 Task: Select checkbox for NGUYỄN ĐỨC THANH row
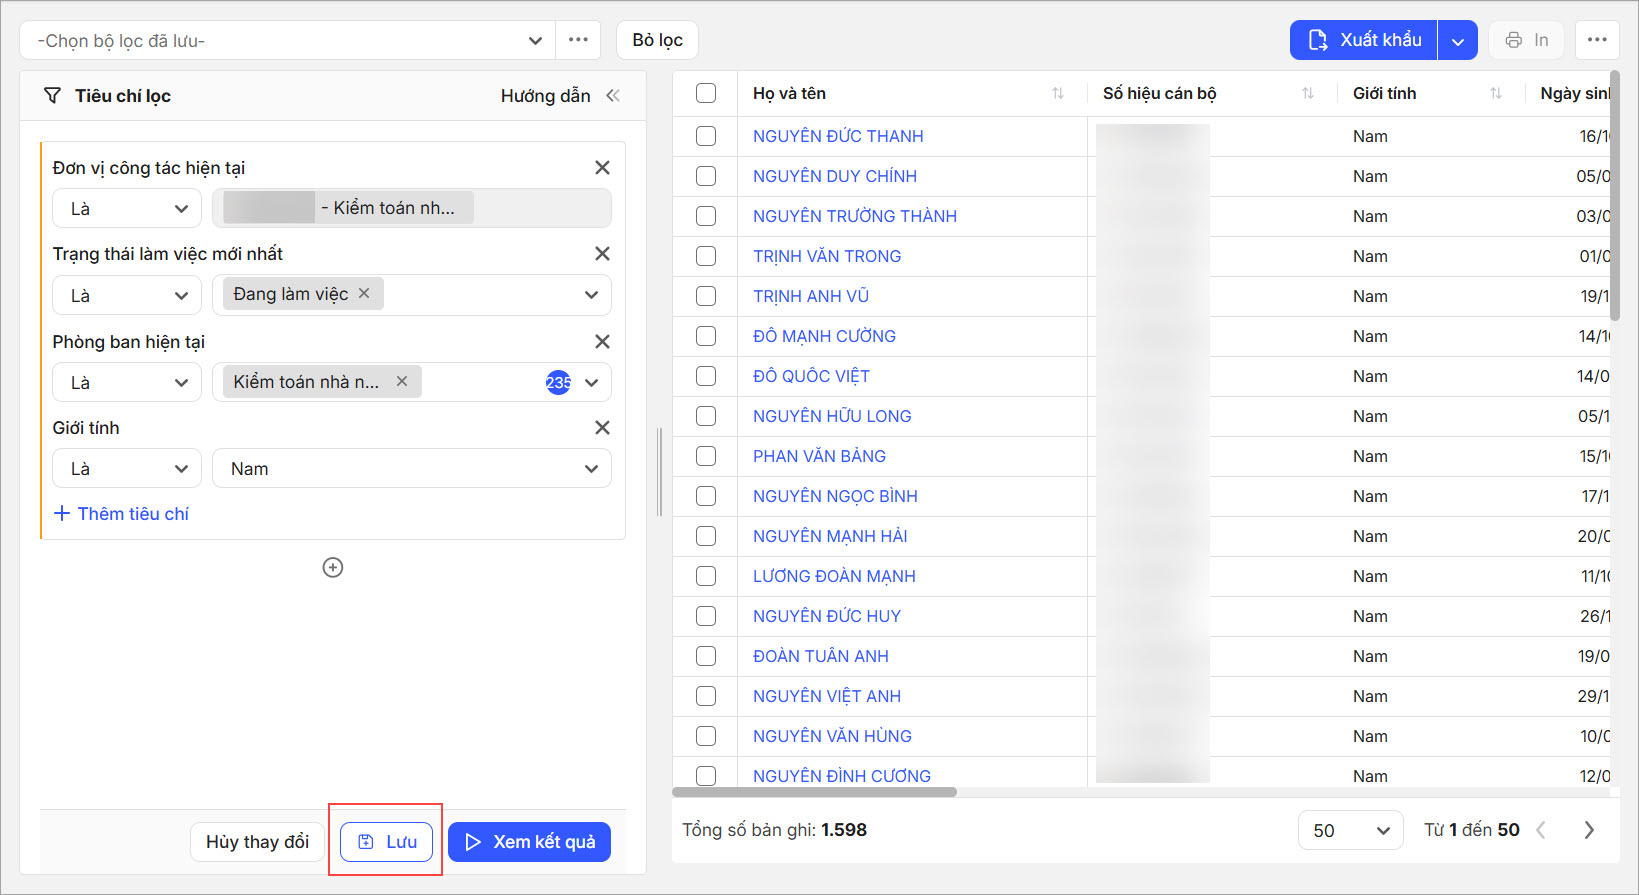[x=706, y=136]
